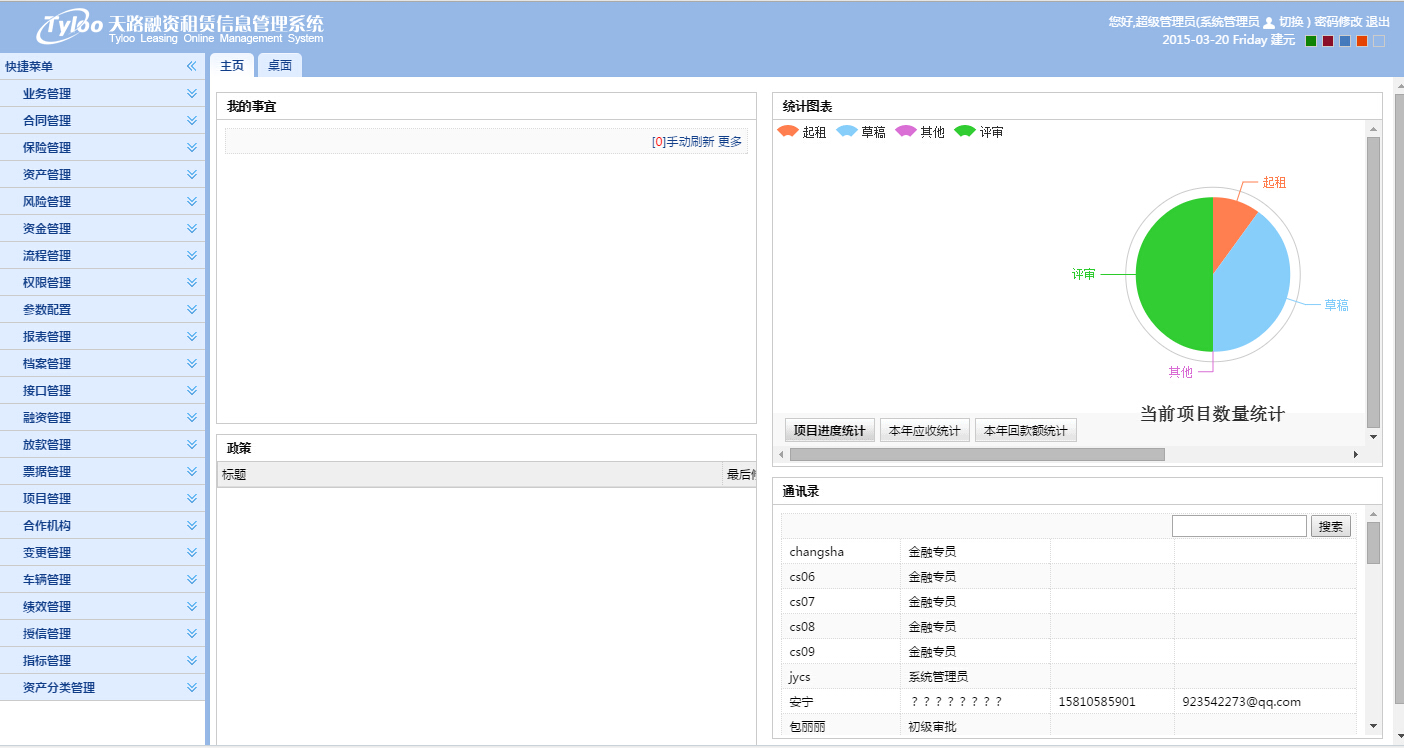Click the green 评审 legend icon

click(x=964, y=131)
